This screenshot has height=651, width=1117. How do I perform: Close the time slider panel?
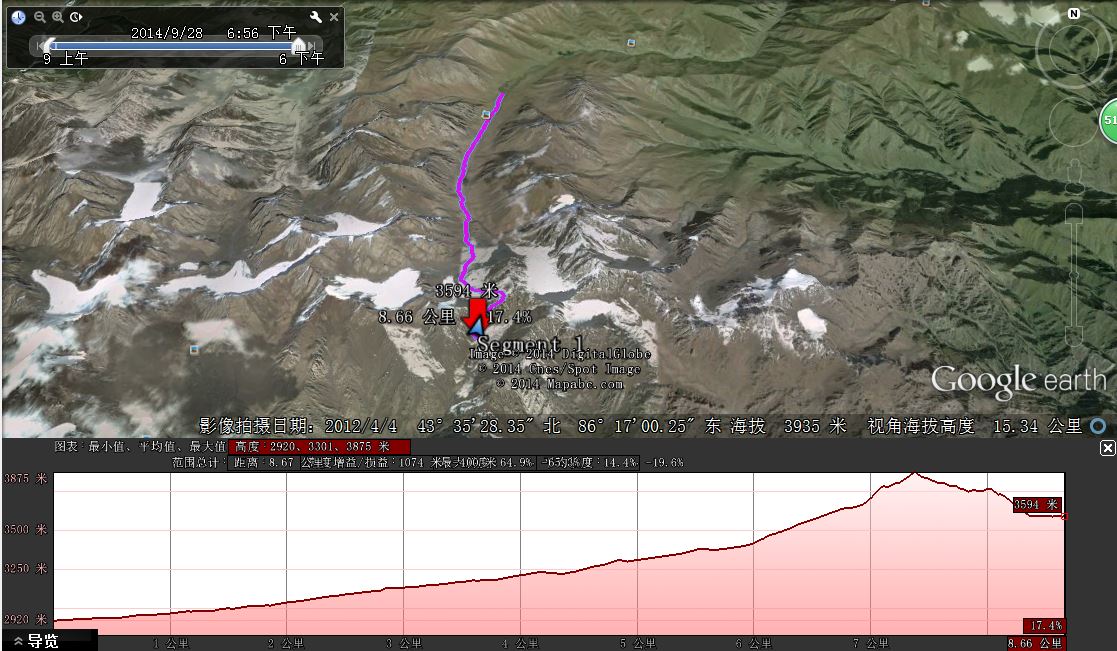tap(334, 17)
